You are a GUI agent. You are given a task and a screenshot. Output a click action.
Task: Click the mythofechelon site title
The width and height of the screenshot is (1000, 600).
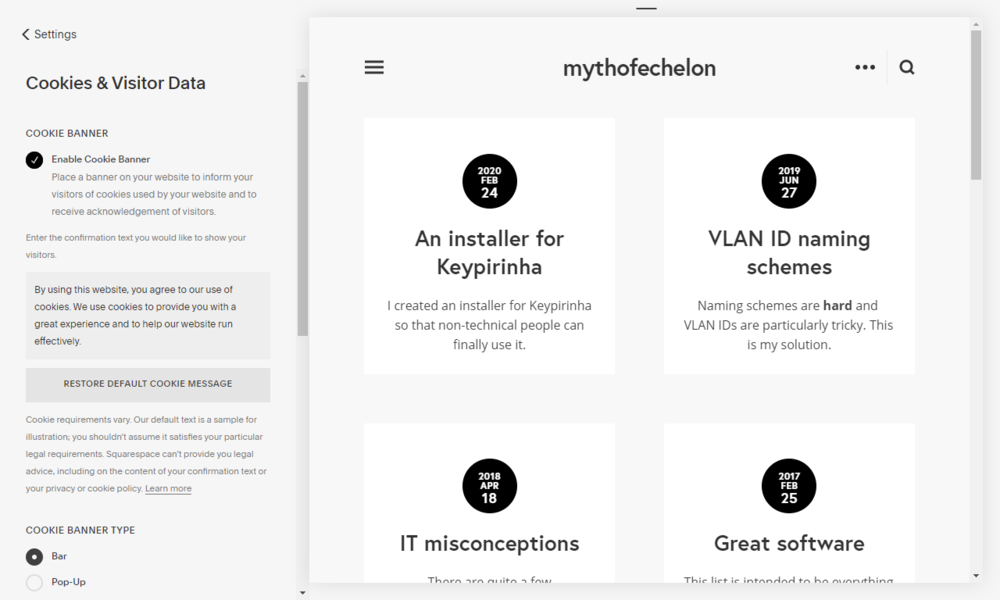click(x=639, y=68)
